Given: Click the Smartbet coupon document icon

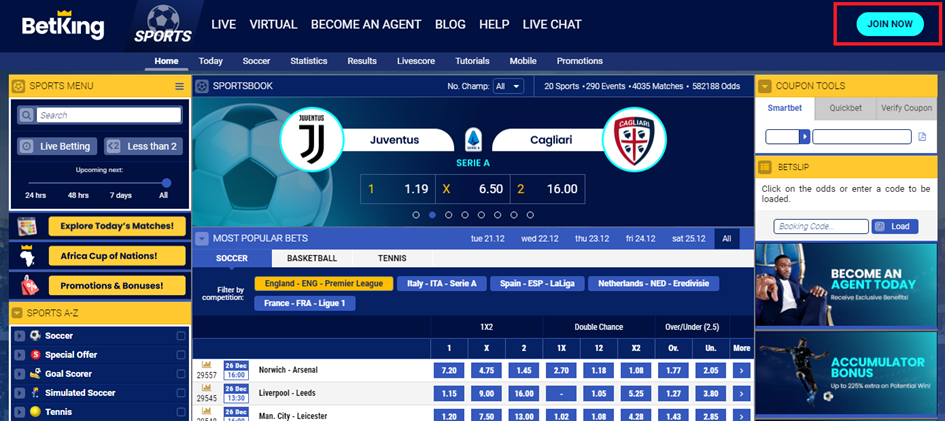Looking at the screenshot, I should pyautogui.click(x=922, y=137).
